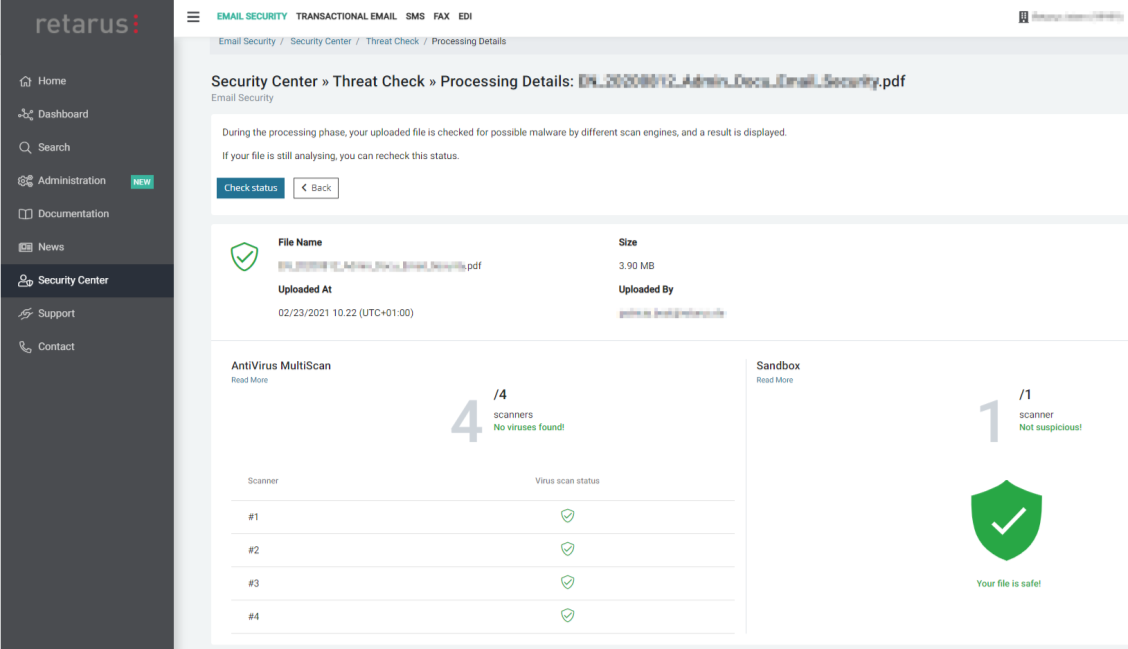Click the Search magnifier icon

pyautogui.click(x=26, y=148)
